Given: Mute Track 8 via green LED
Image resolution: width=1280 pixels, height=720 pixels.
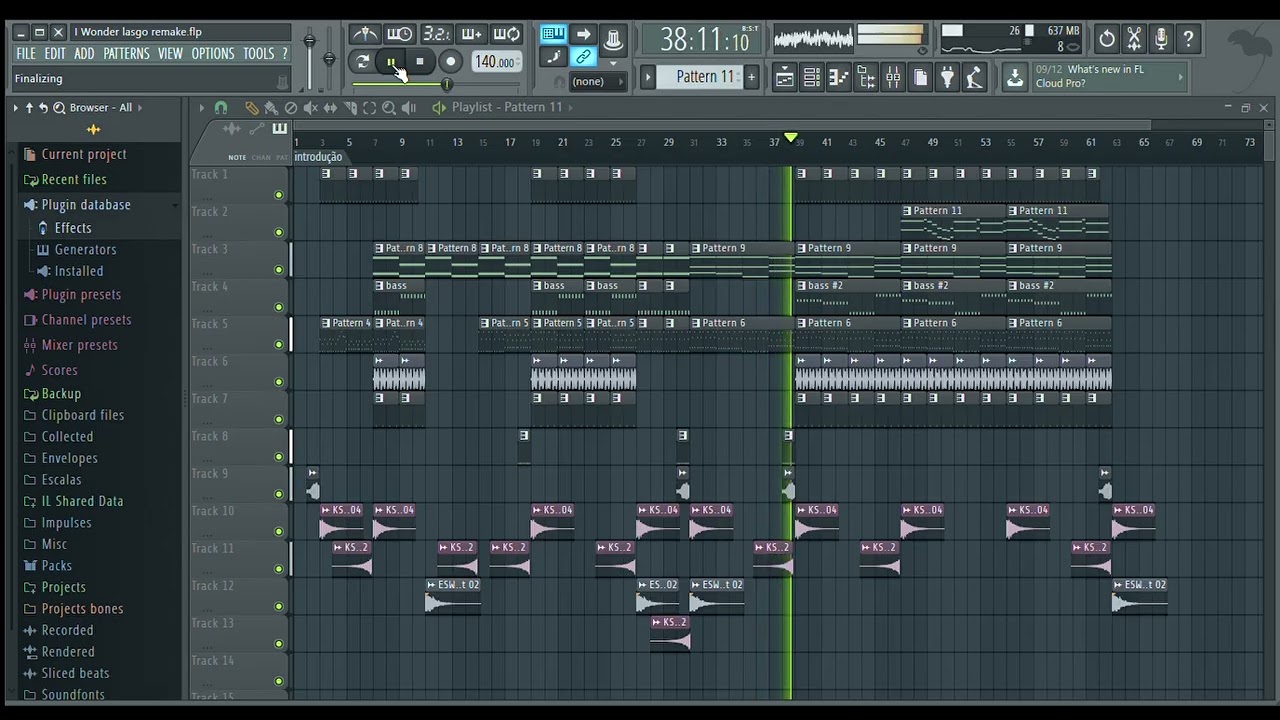Looking at the screenshot, I should (278, 457).
